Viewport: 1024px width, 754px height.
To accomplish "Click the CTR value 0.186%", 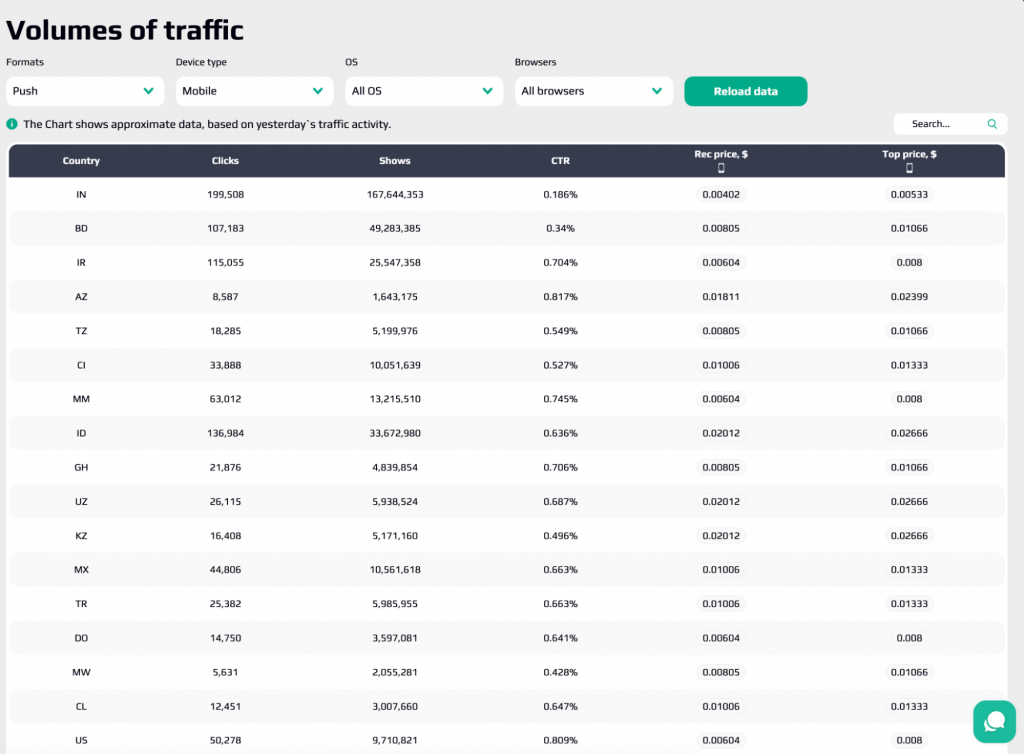I will pyautogui.click(x=560, y=195).
